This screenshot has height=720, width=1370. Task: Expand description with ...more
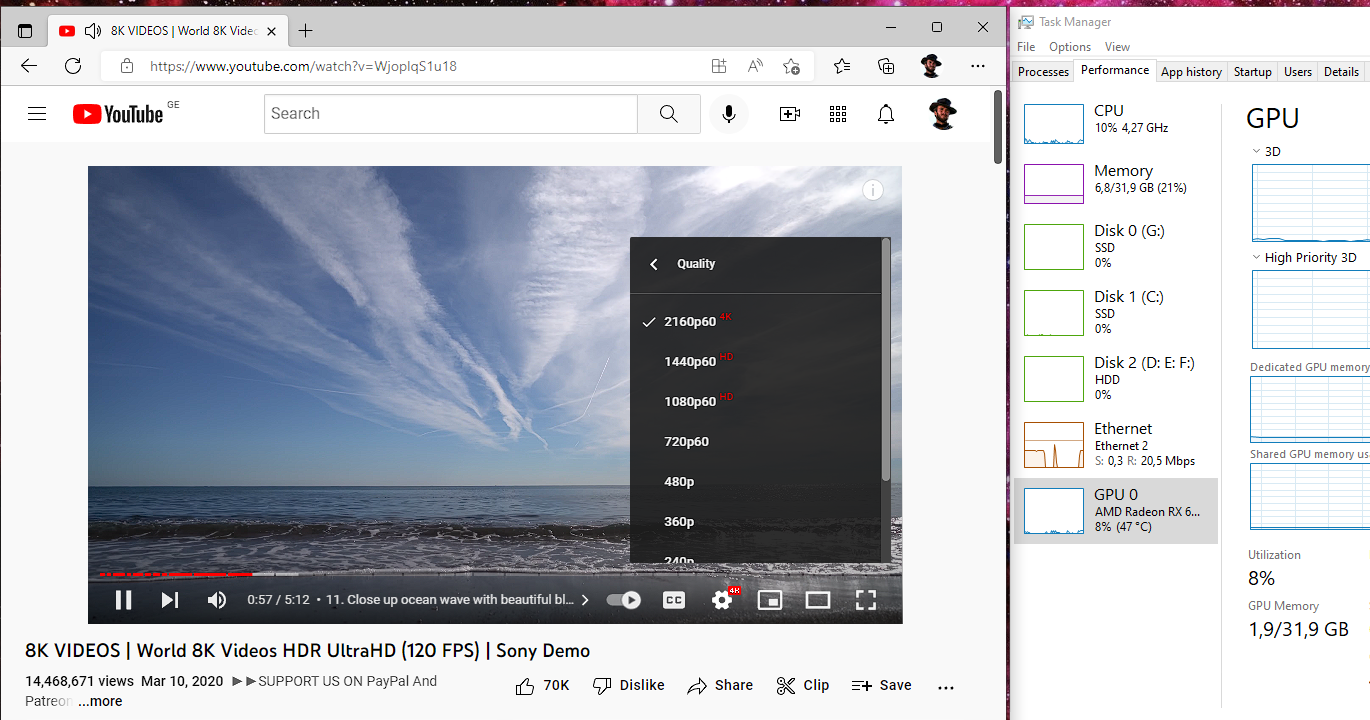point(100,701)
